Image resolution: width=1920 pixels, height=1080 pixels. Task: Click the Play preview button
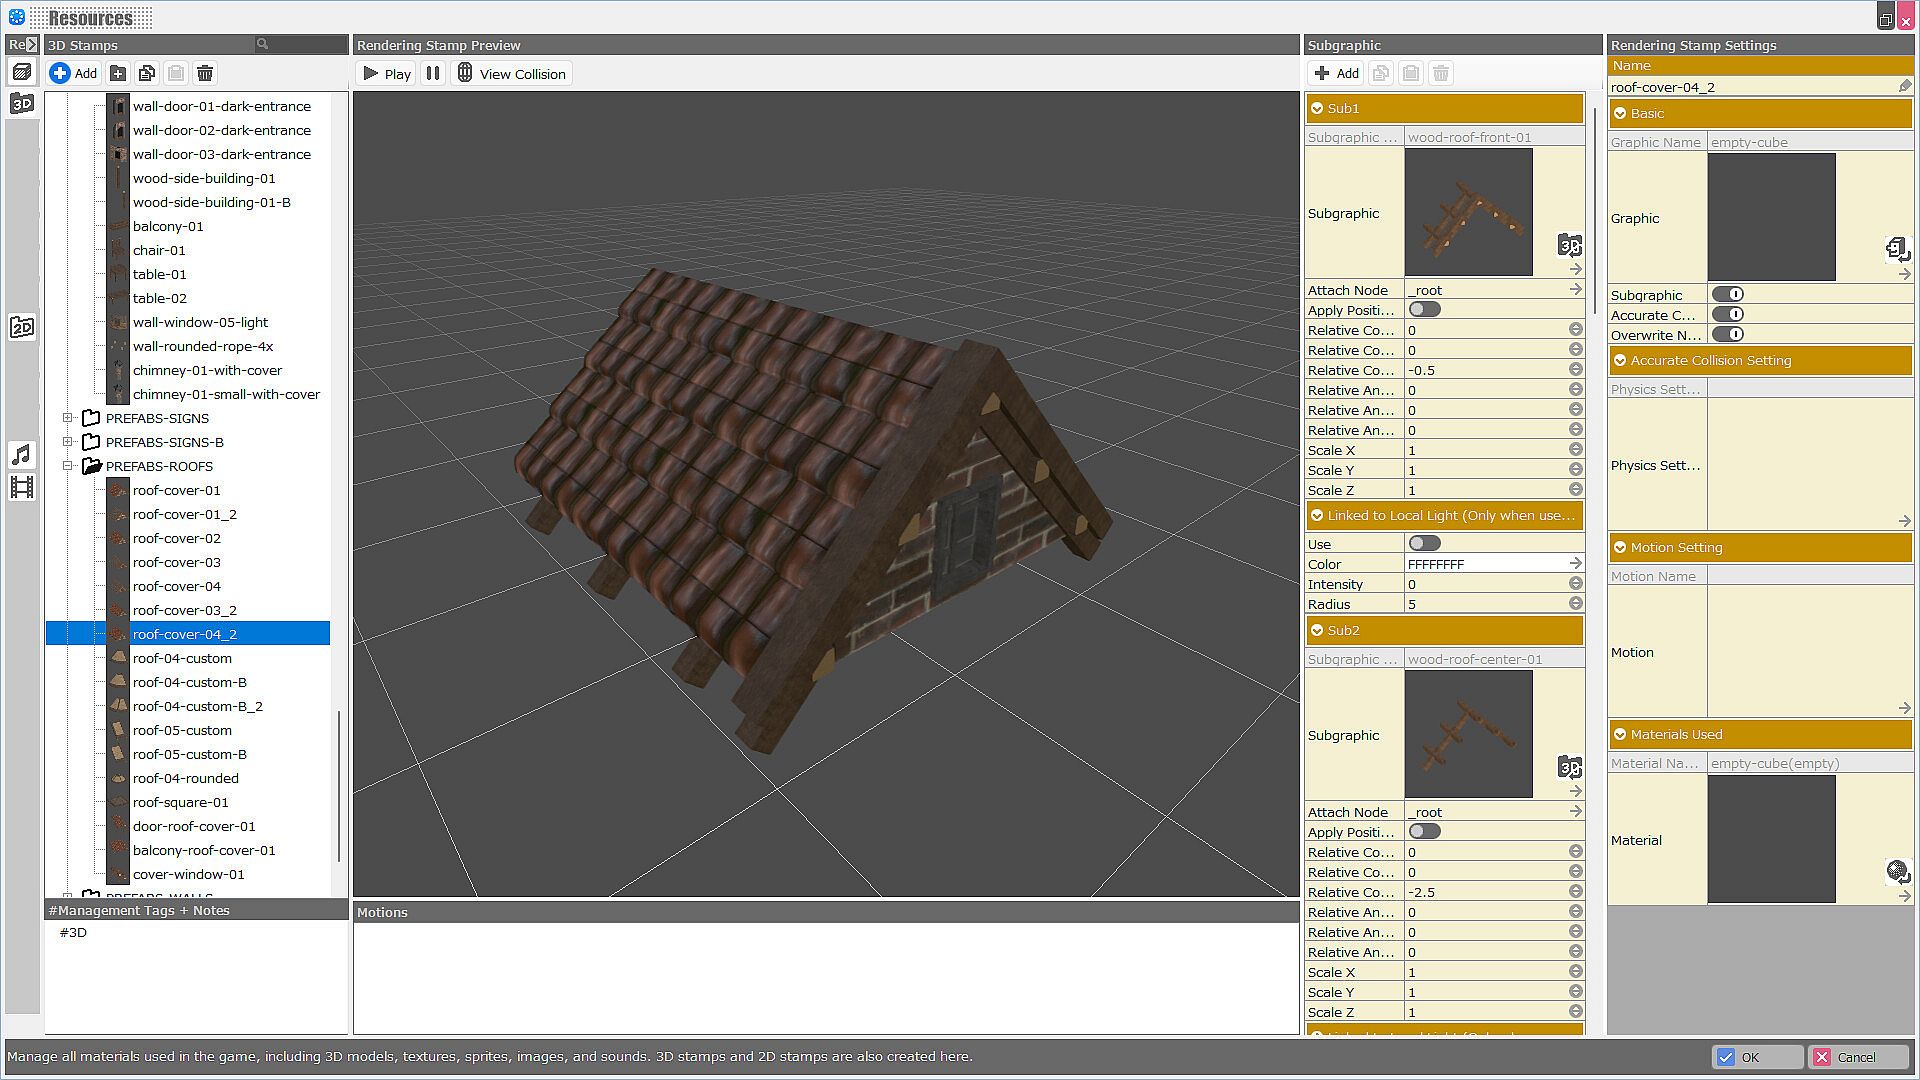click(x=386, y=74)
